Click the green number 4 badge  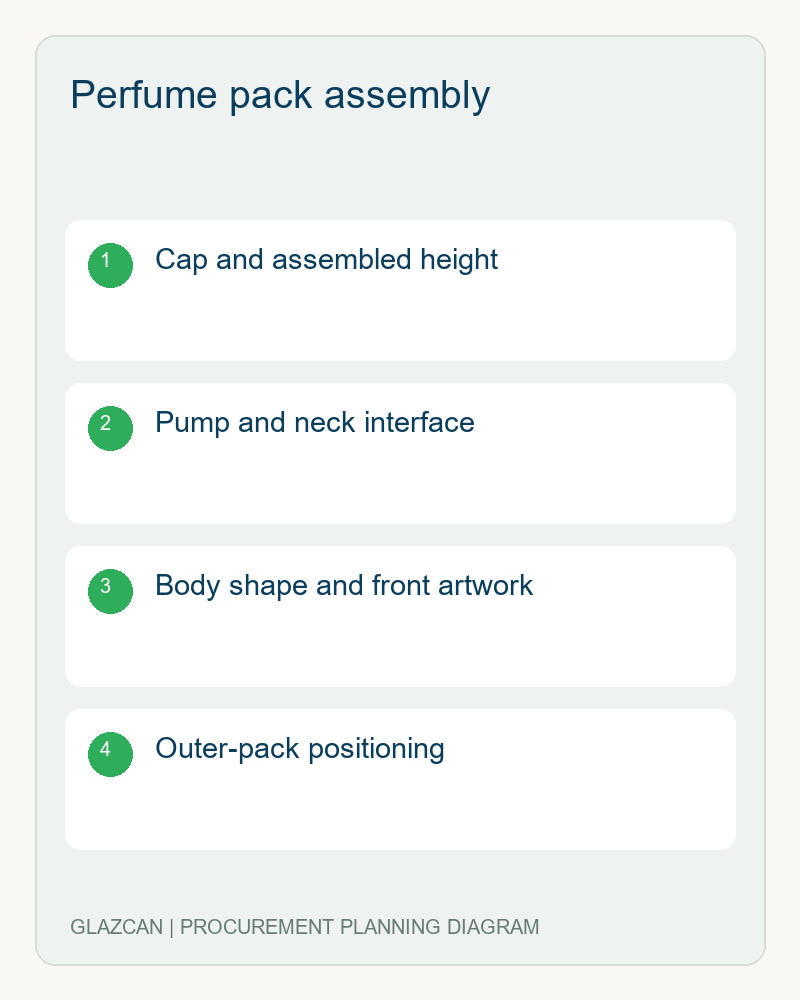110,754
